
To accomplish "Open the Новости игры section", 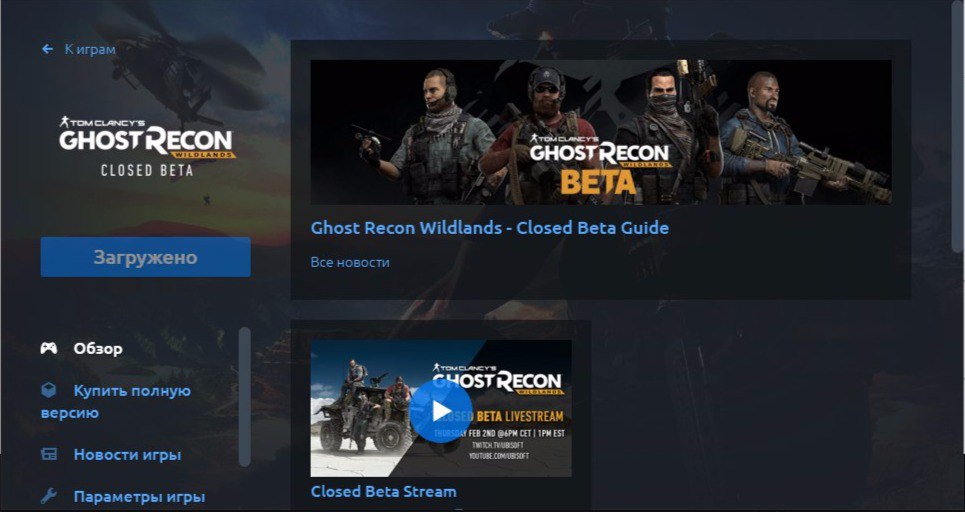I will (x=127, y=455).
